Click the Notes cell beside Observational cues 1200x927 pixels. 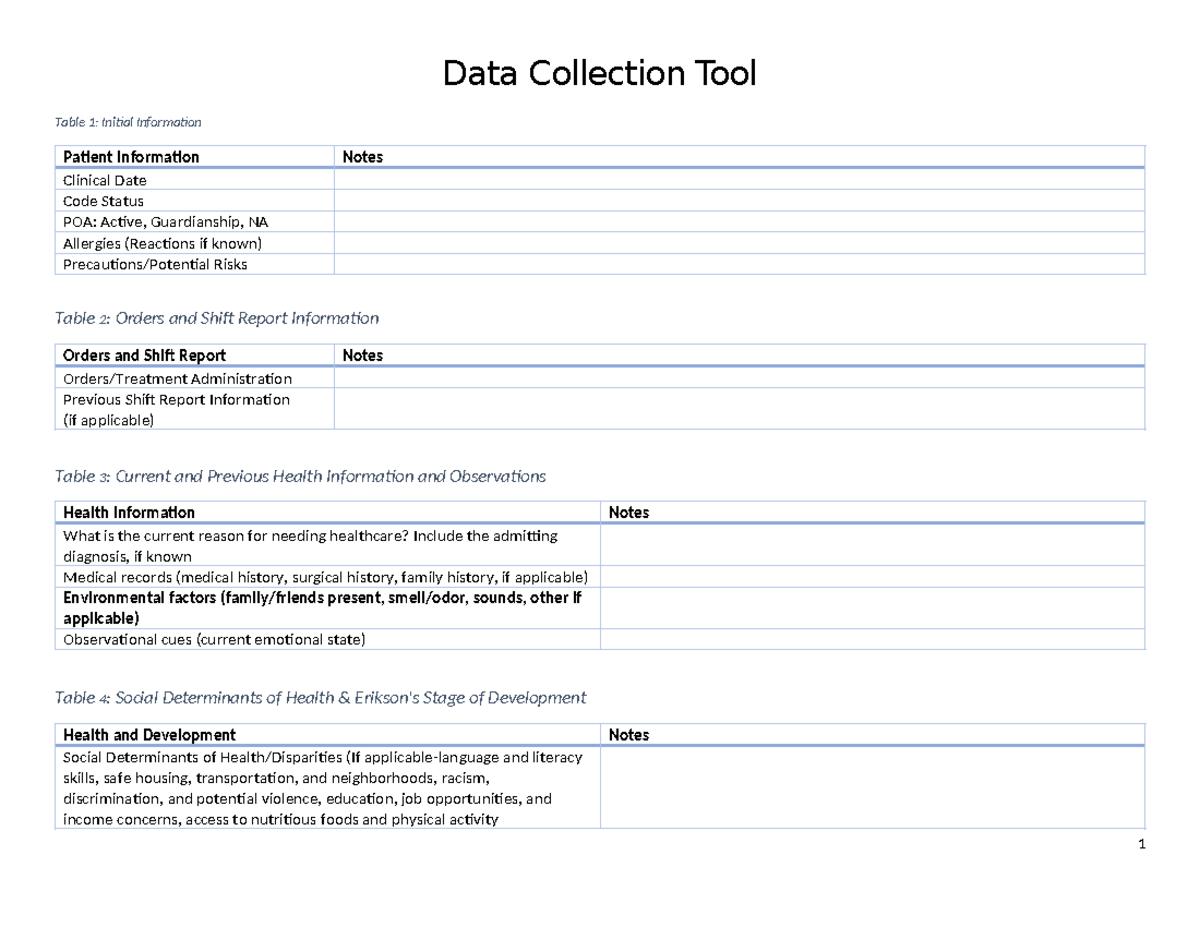[x=872, y=639]
